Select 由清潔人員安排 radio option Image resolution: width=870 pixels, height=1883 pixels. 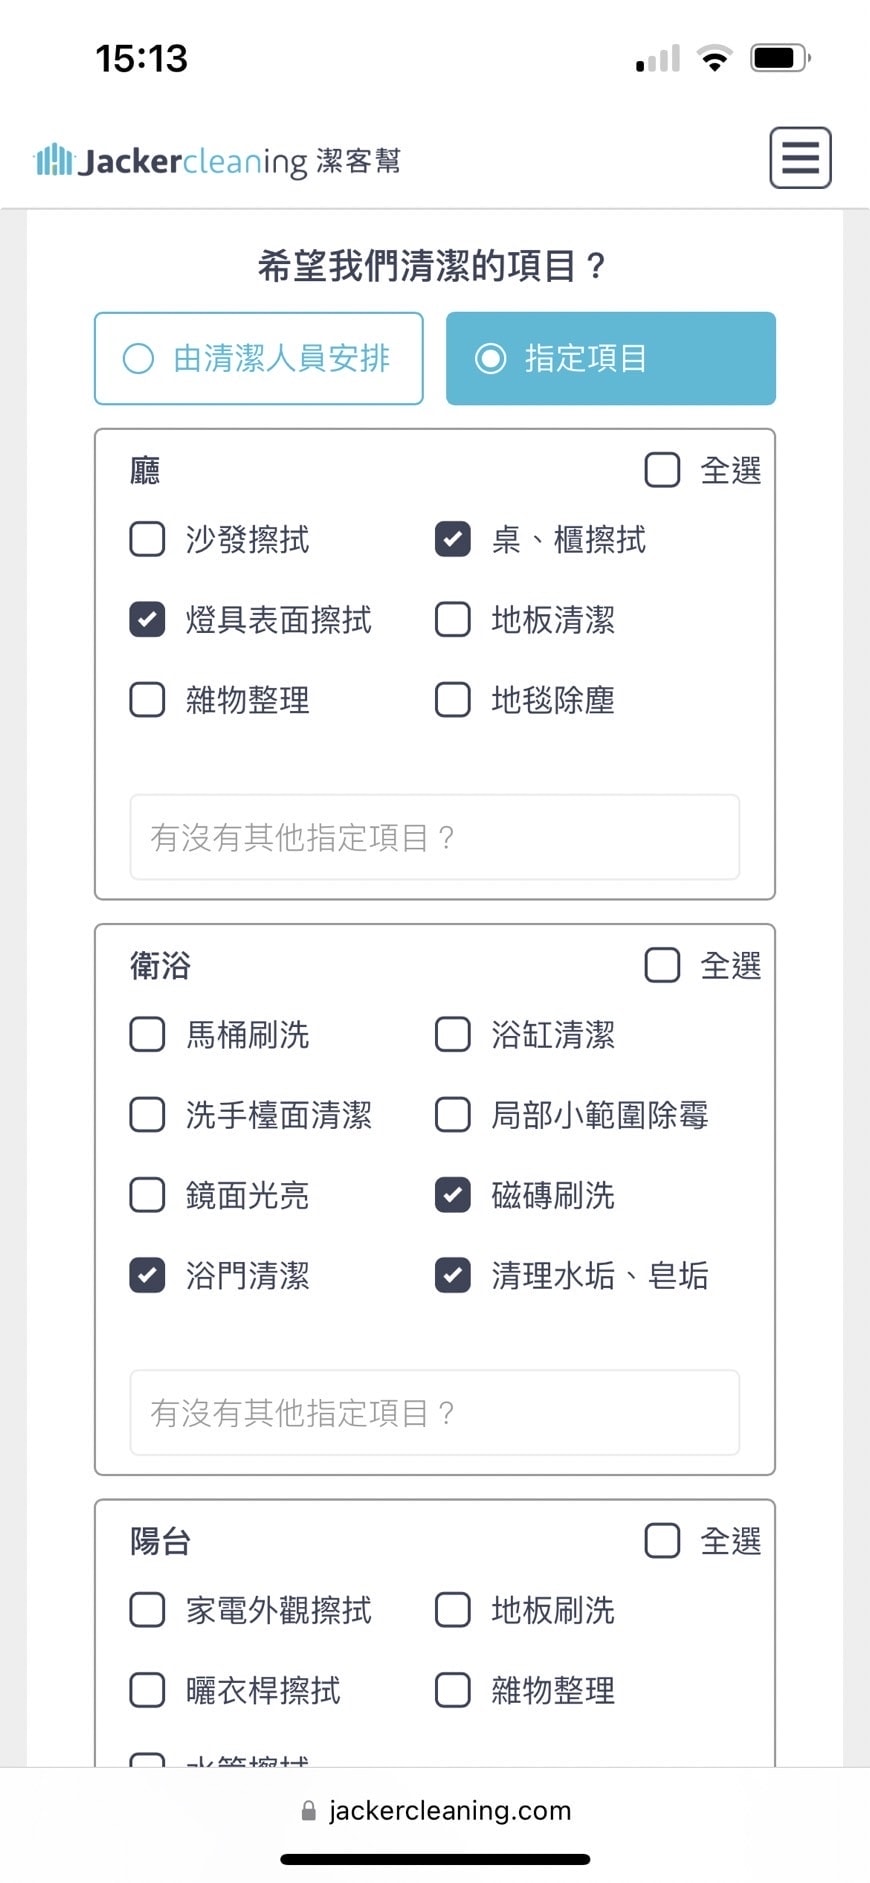259,358
